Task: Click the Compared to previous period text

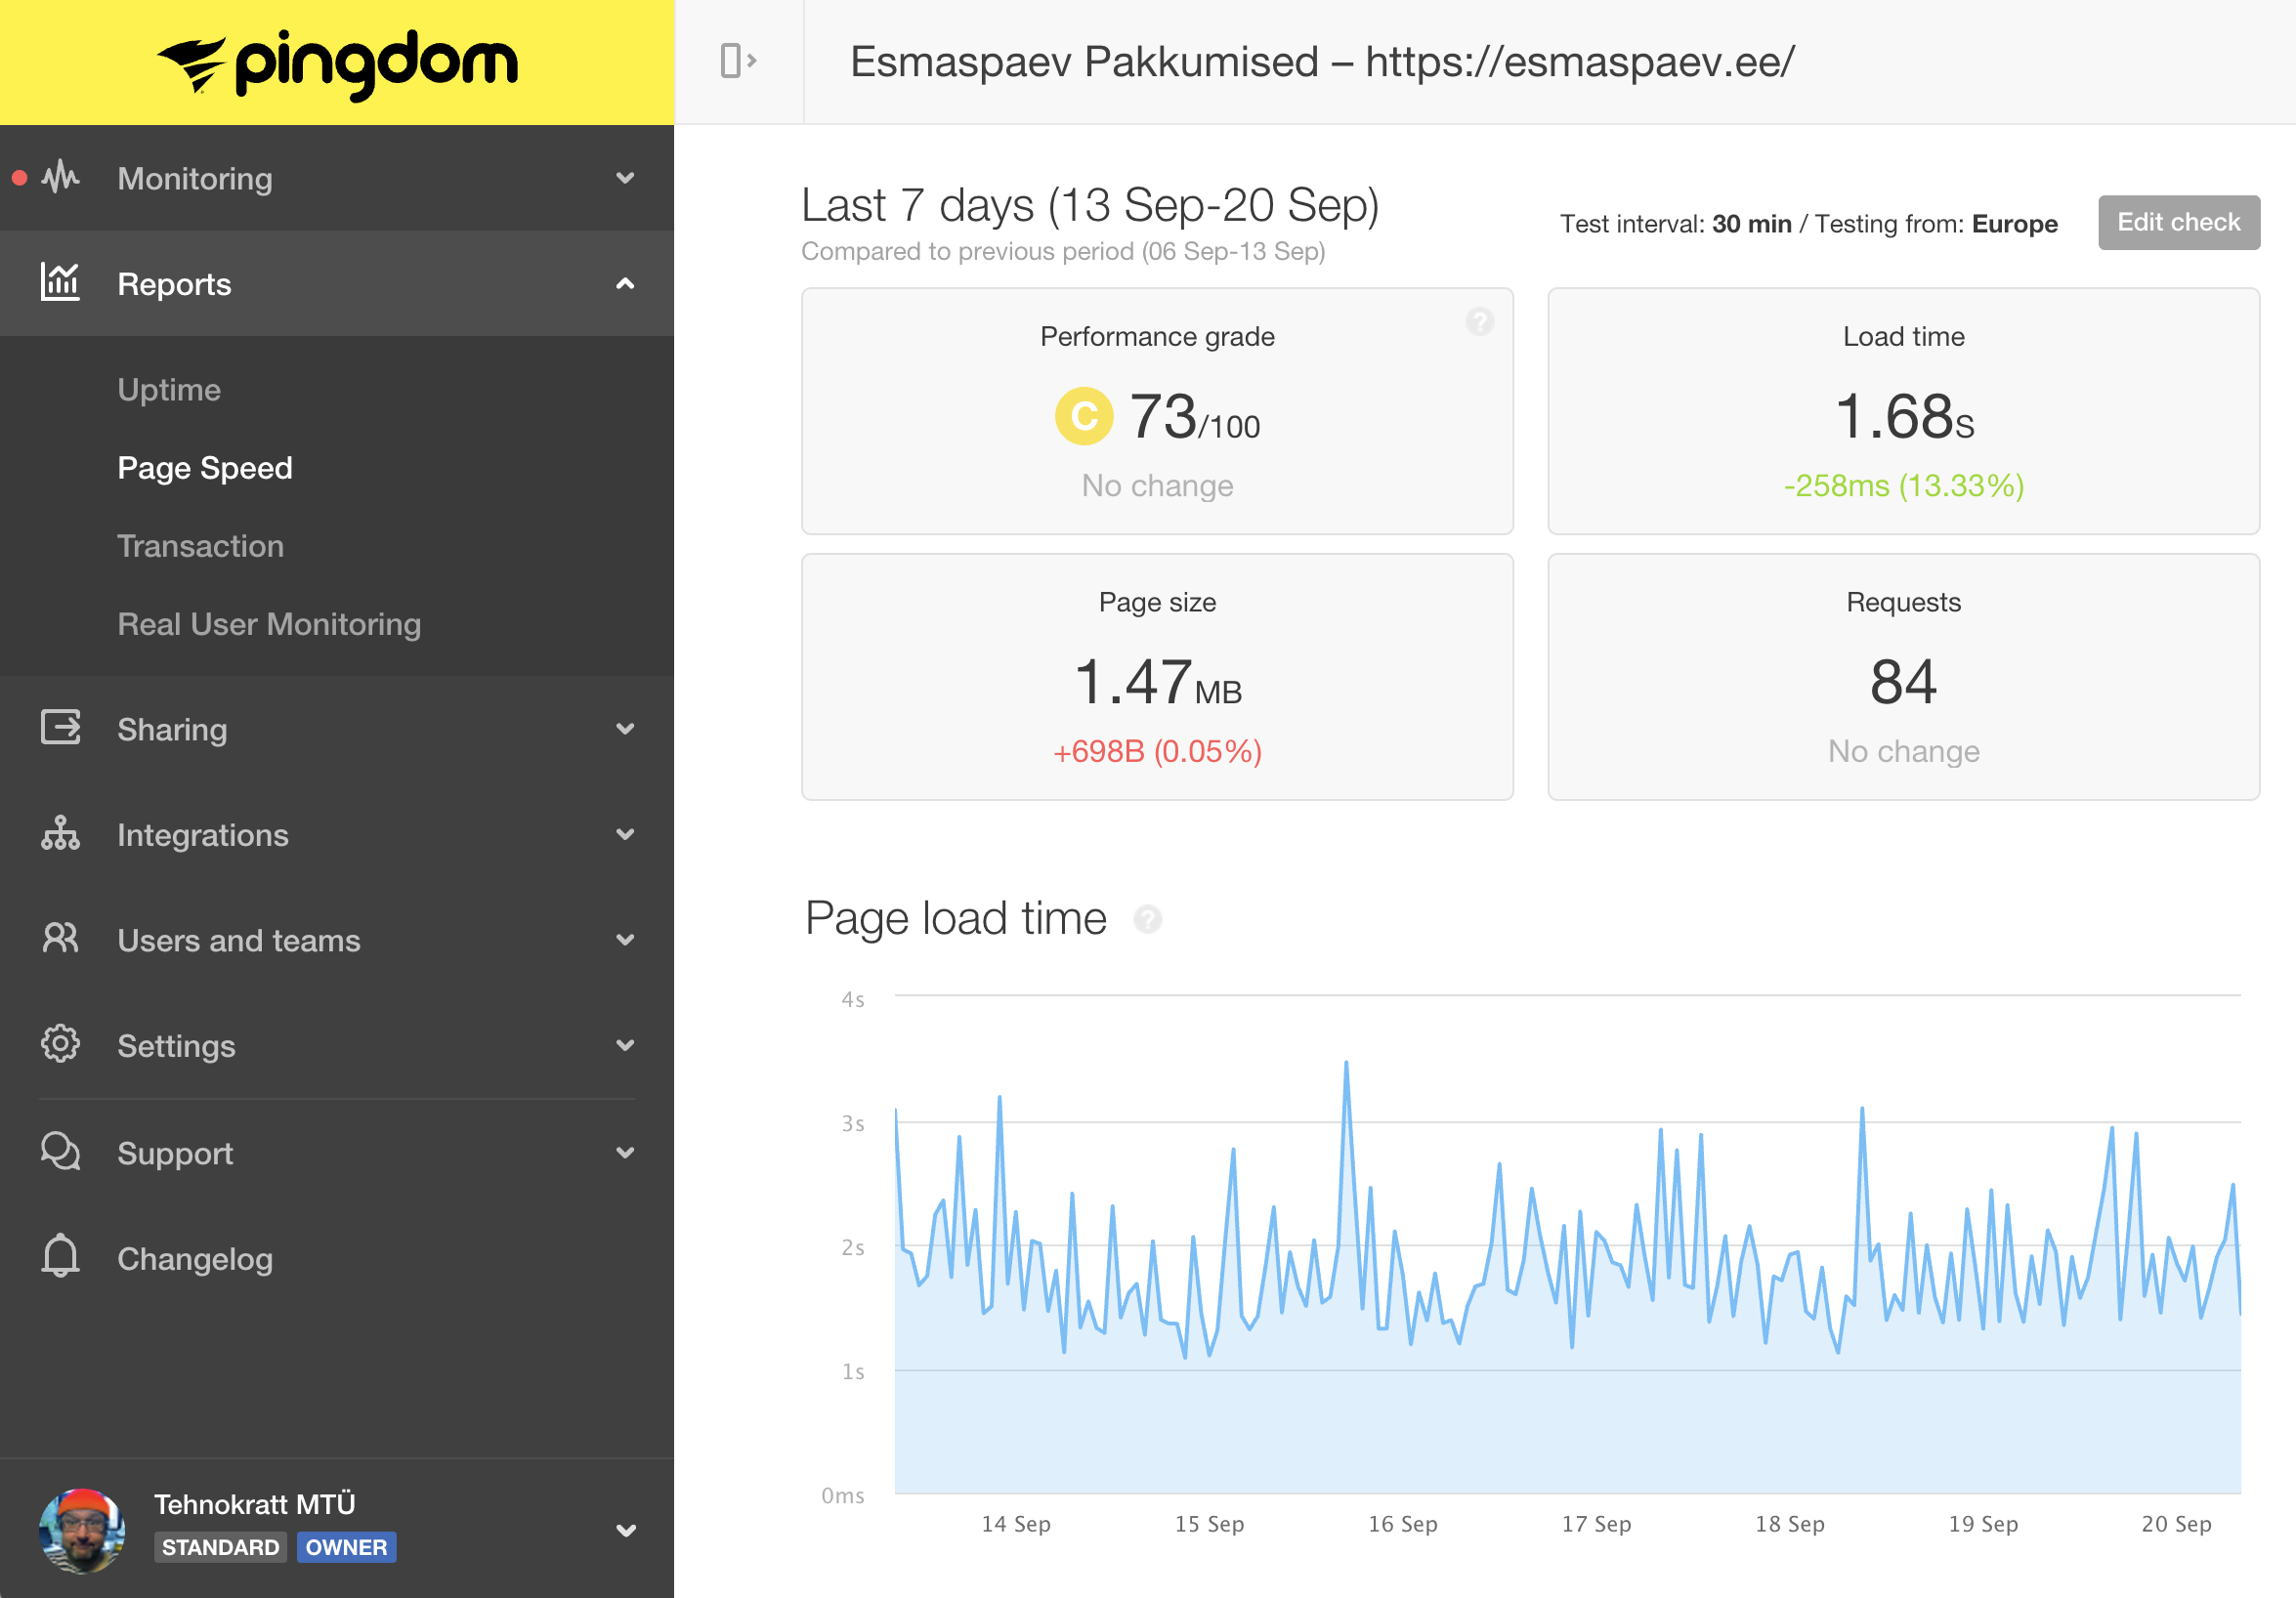Action: 1063,251
